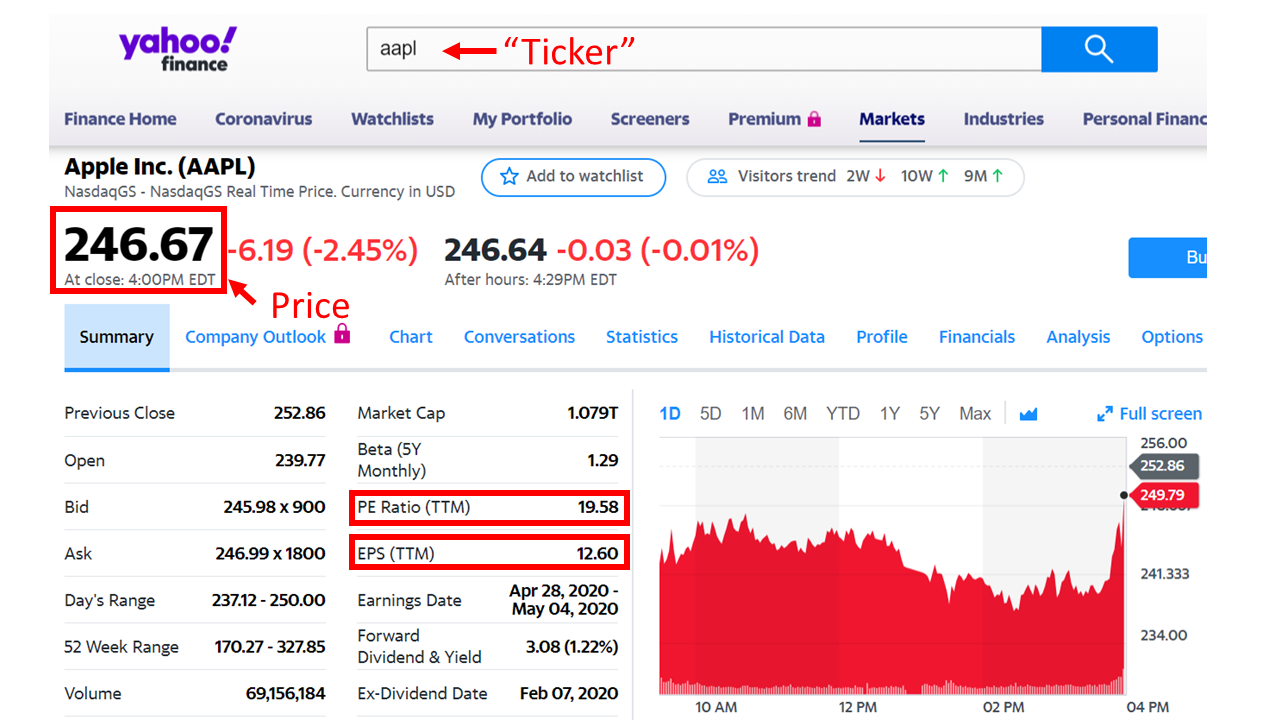Open the Conversations tab
The image size is (1280, 720).
click(x=519, y=337)
